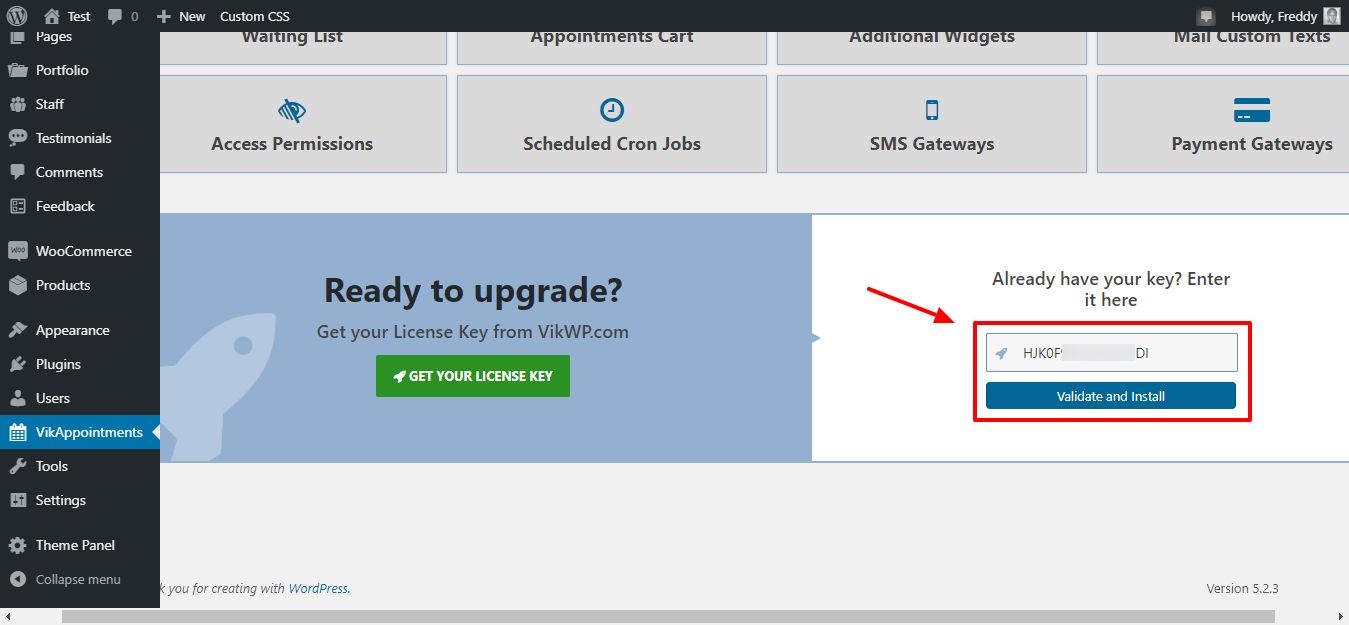Click the Portfolio folder icon

coord(18,70)
